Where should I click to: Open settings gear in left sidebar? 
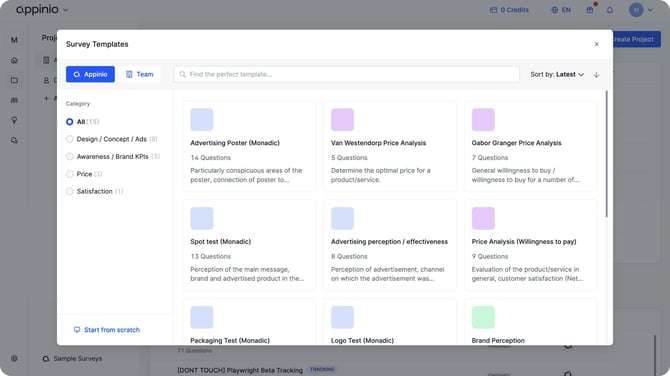coord(14,358)
